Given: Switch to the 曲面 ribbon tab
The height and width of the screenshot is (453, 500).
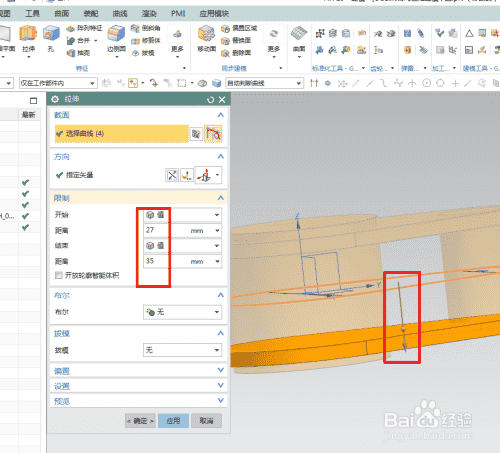Looking at the screenshot, I should click(62, 14).
